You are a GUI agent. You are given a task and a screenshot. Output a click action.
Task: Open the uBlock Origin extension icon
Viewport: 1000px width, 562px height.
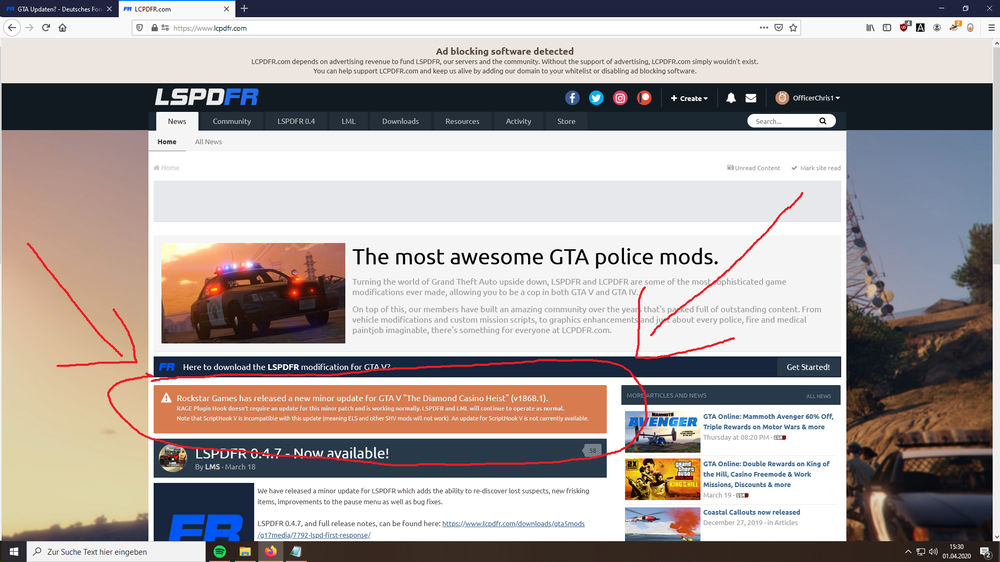(904, 27)
